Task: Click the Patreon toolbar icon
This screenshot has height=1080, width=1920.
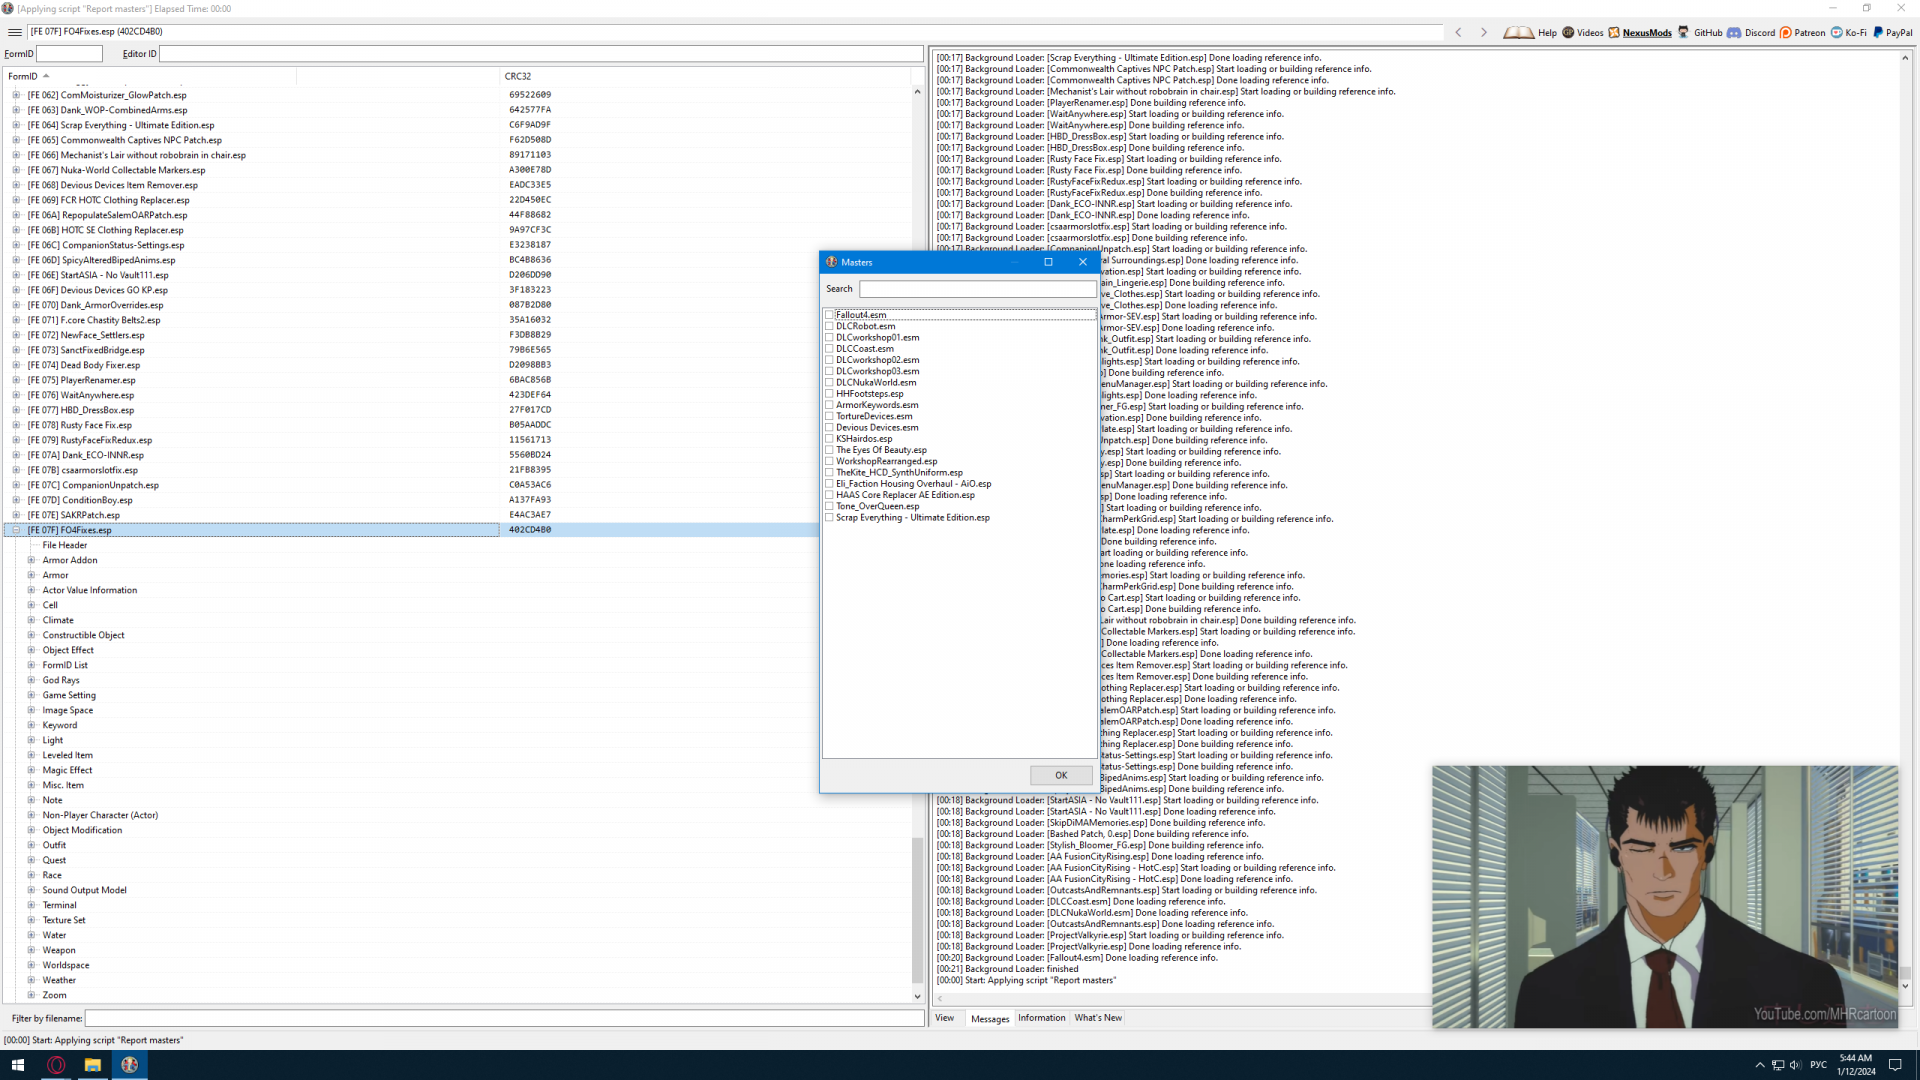Action: pos(1786,33)
